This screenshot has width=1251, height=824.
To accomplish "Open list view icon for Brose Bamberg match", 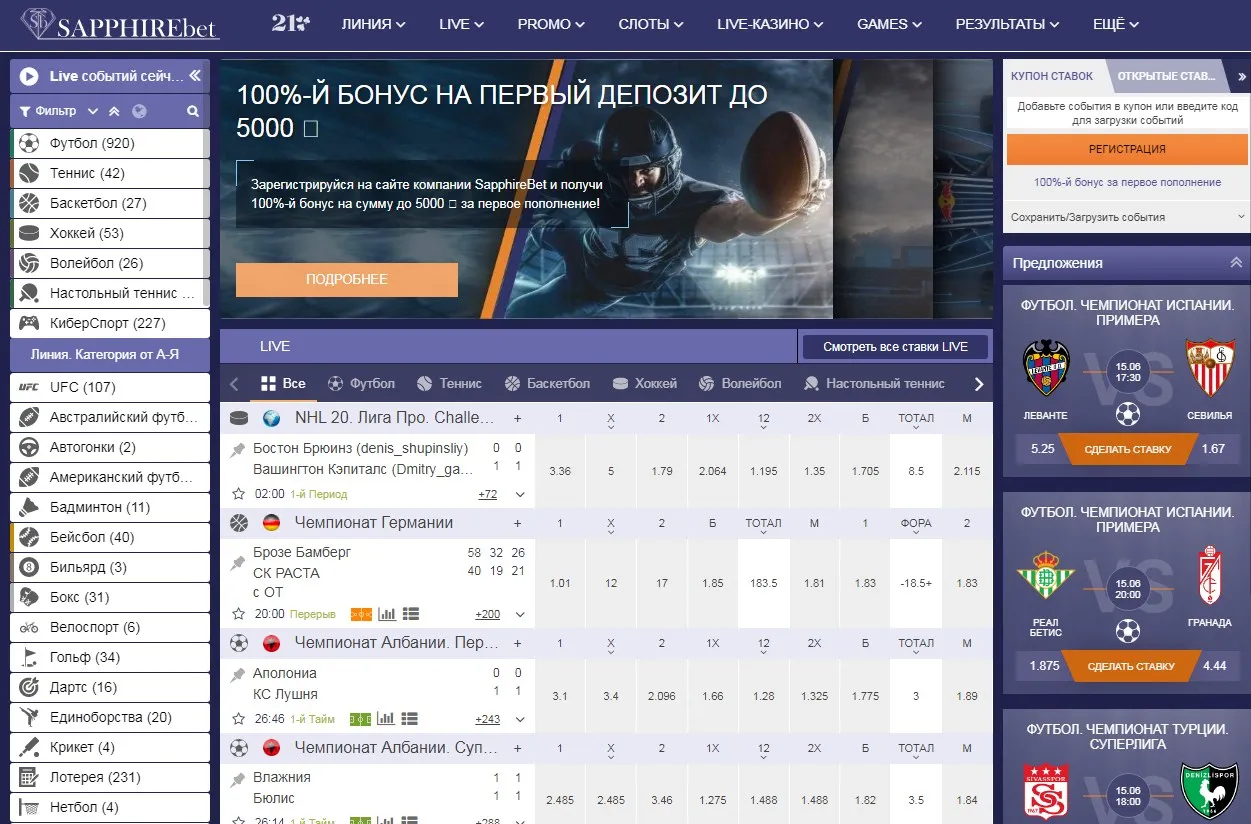I will (410, 614).
